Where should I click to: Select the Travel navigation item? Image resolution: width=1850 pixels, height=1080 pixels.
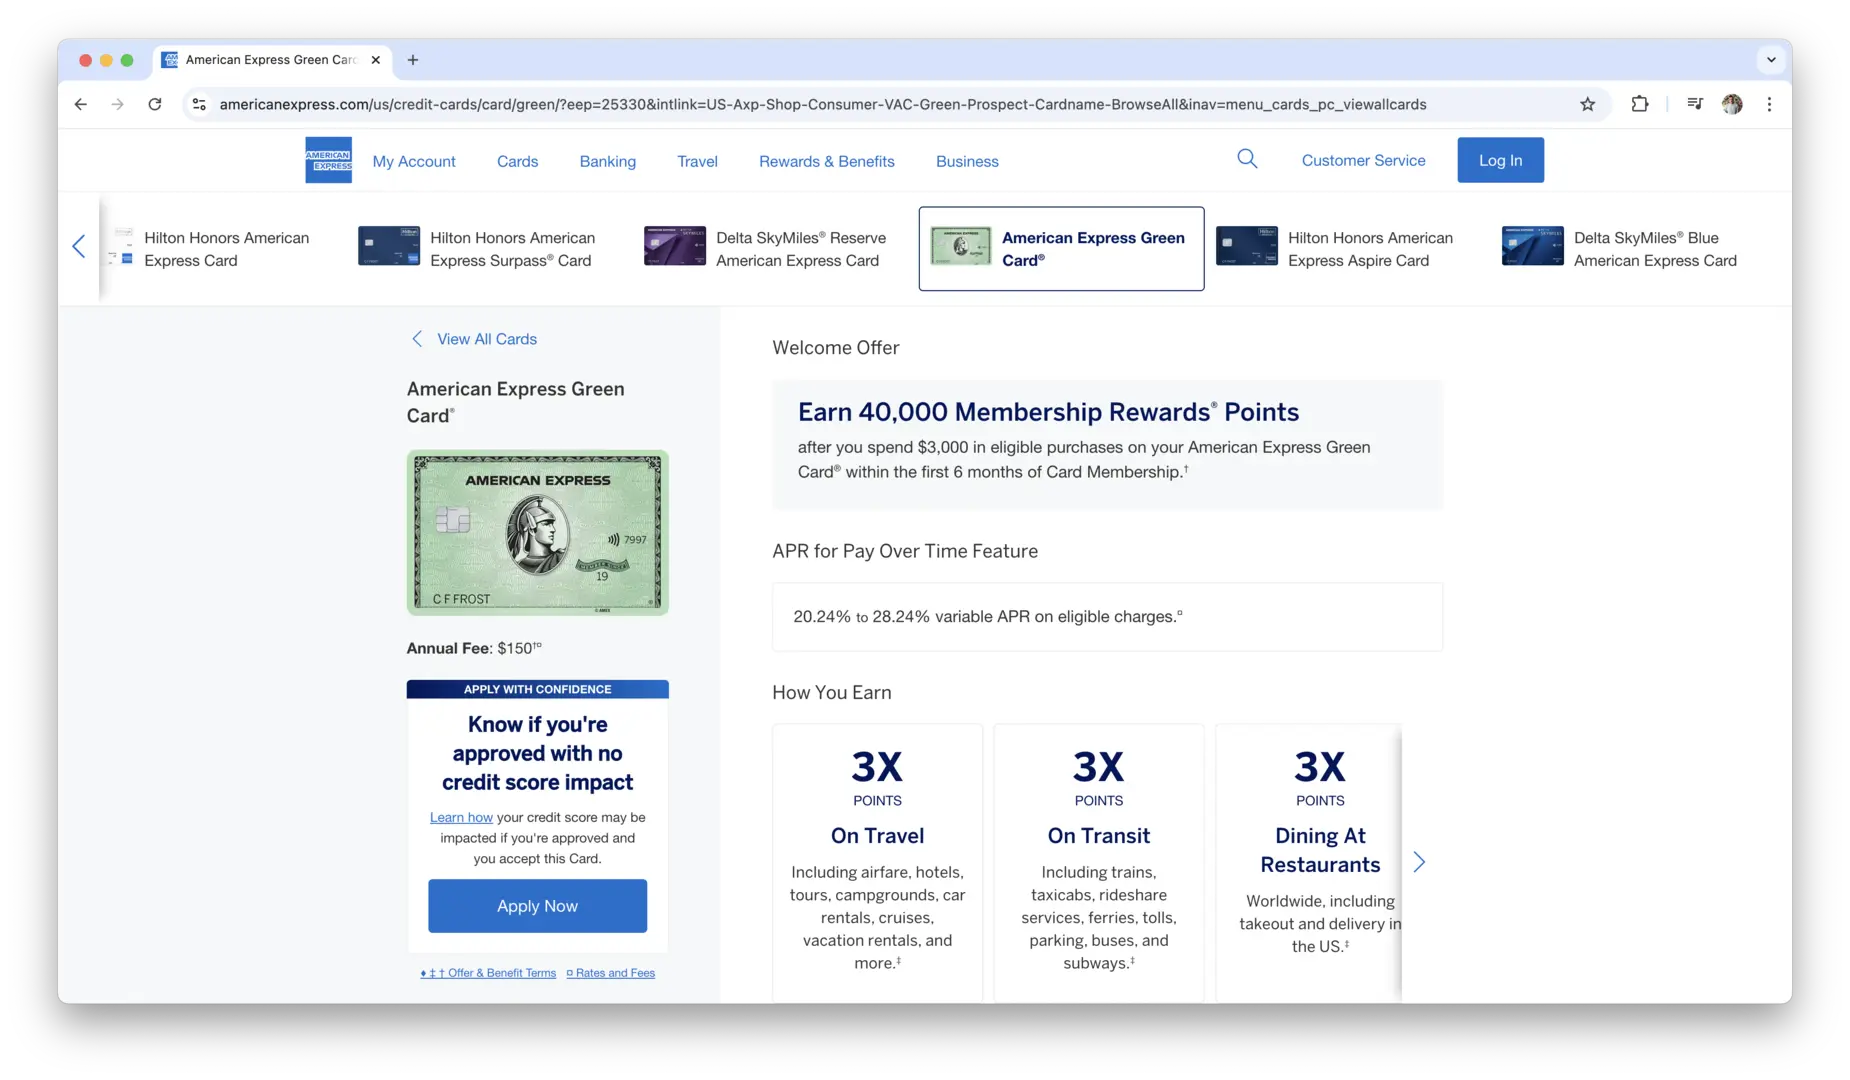pyautogui.click(x=697, y=161)
